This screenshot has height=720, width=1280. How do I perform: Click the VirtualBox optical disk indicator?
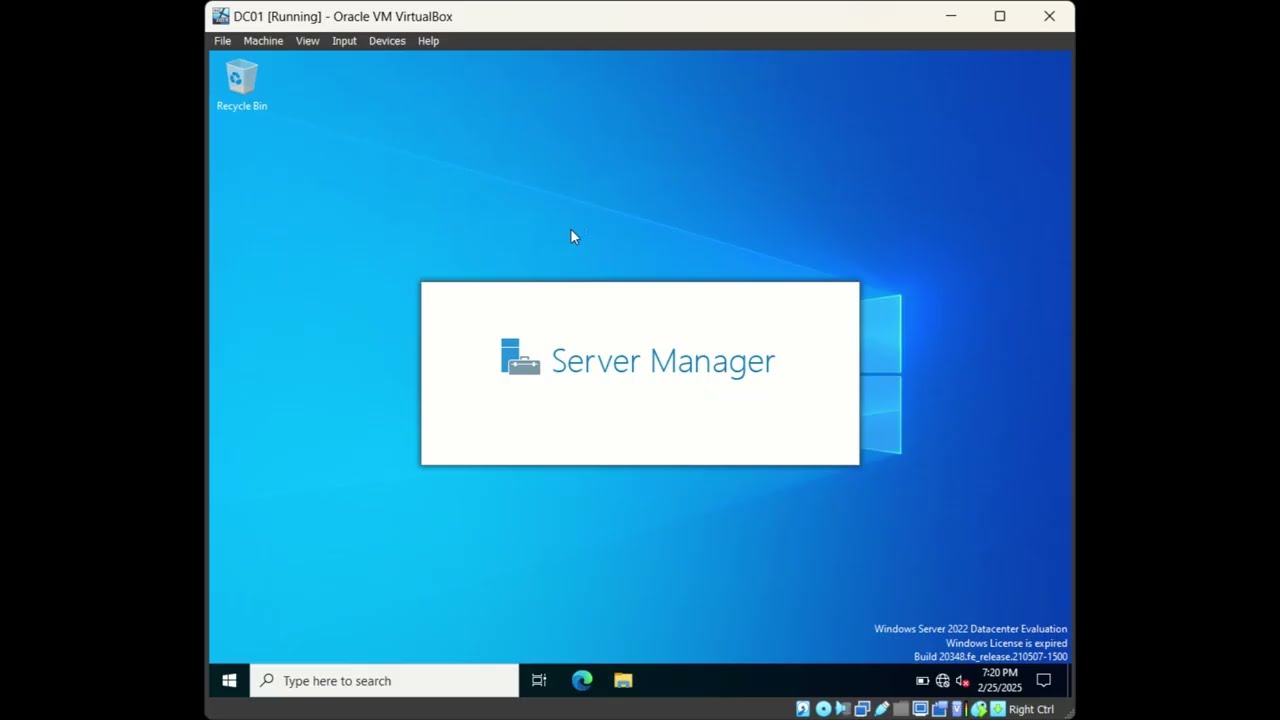pos(823,709)
